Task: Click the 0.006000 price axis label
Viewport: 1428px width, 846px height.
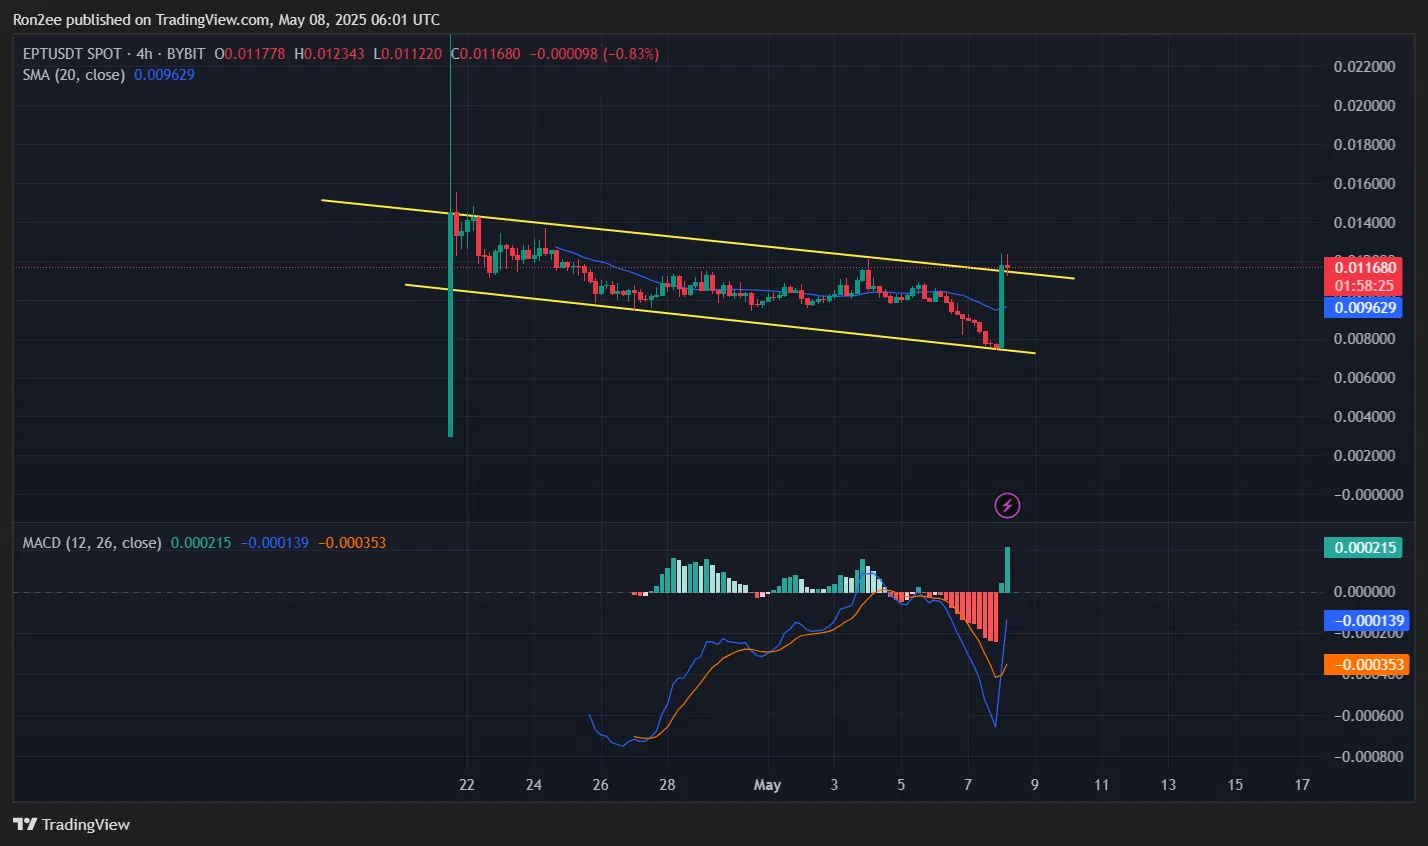Action: [1364, 378]
